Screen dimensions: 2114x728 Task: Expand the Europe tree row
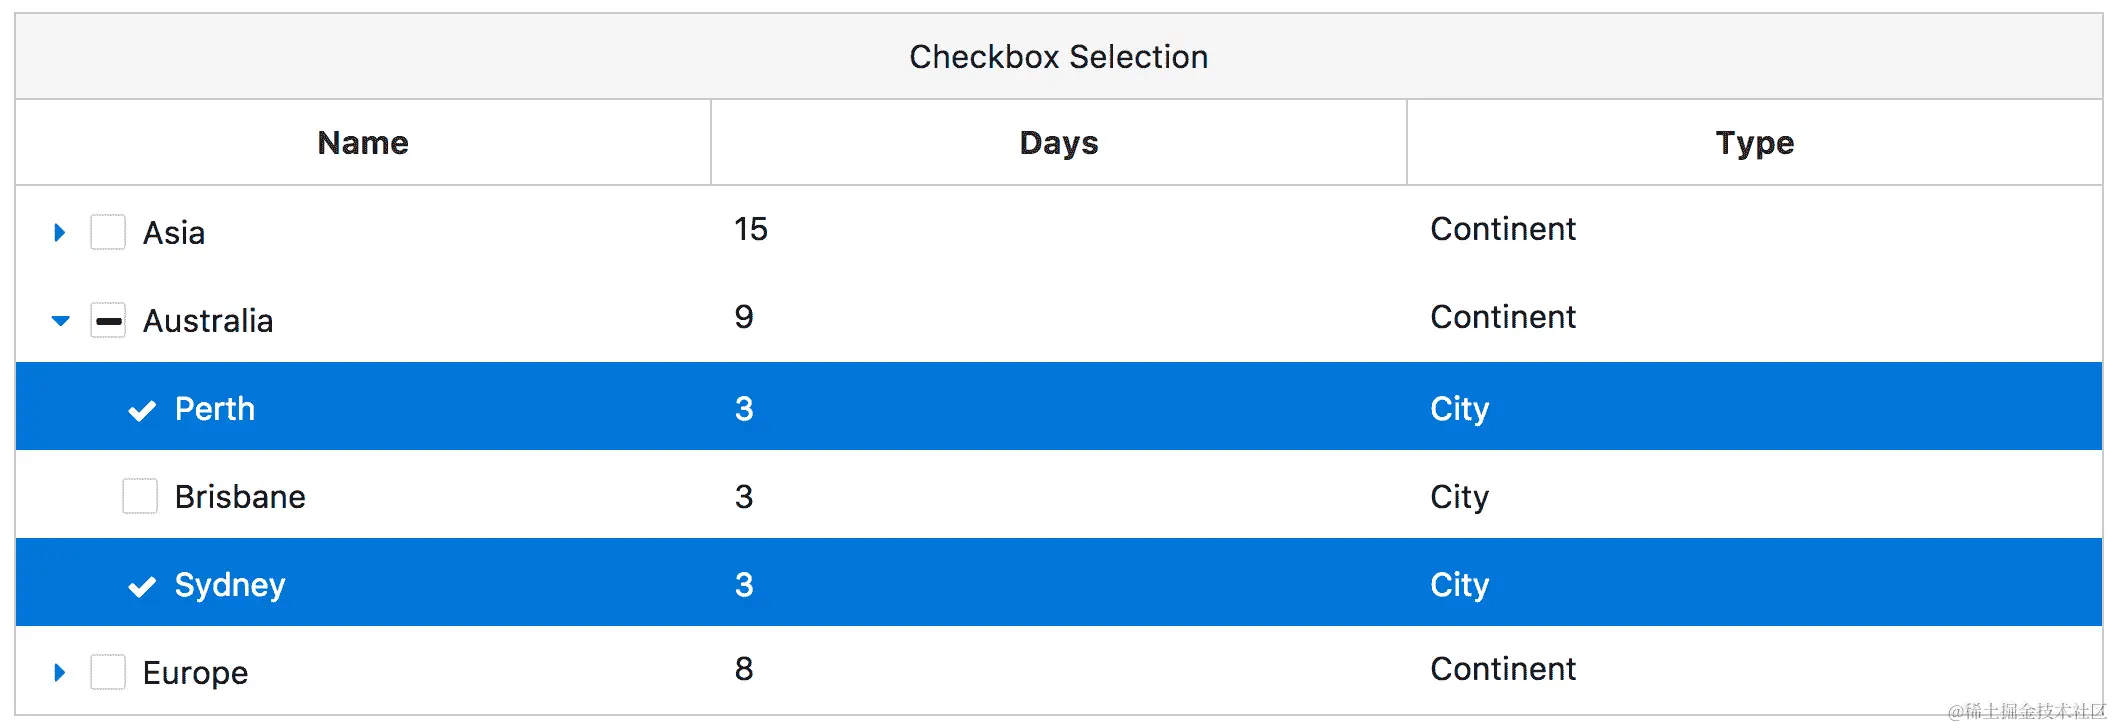60,673
